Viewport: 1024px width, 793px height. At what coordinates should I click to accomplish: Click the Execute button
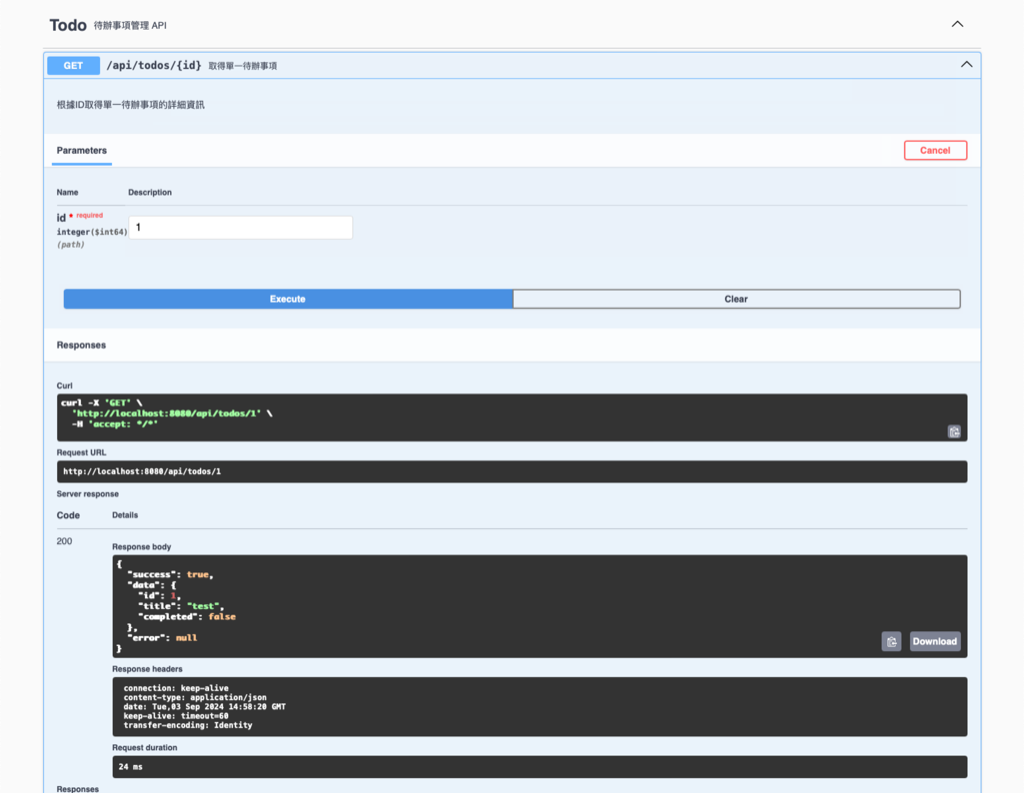click(288, 299)
